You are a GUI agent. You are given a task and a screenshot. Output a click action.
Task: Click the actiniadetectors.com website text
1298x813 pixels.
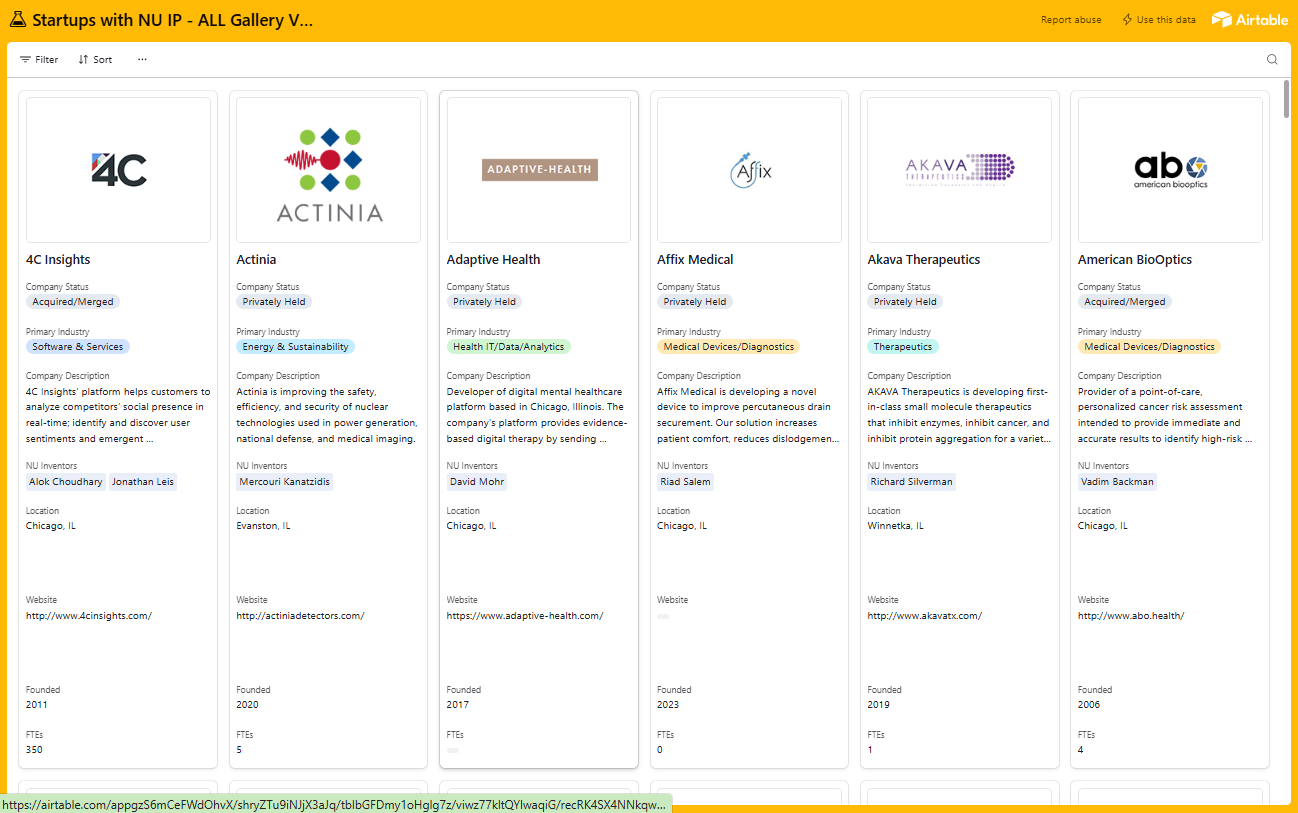[300, 616]
